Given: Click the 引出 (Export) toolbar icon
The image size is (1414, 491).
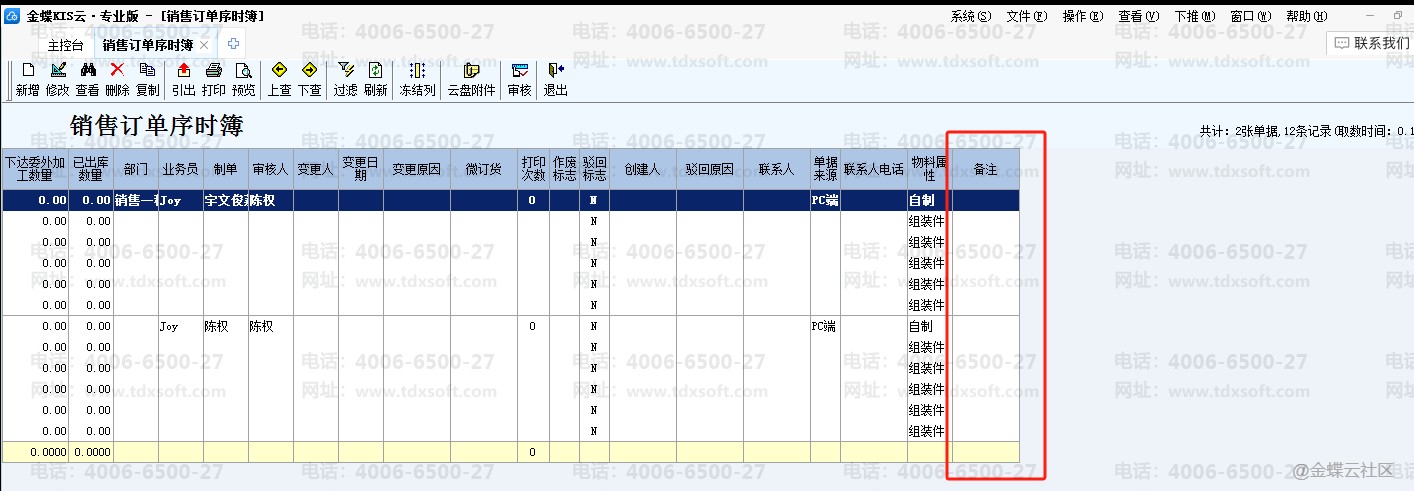Looking at the screenshot, I should 184,70.
